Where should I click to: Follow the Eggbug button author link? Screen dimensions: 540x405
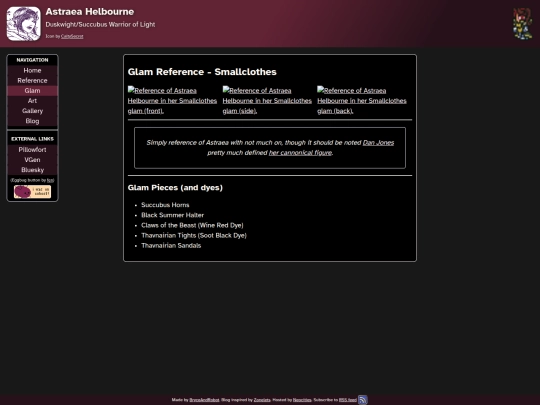pos(50,180)
